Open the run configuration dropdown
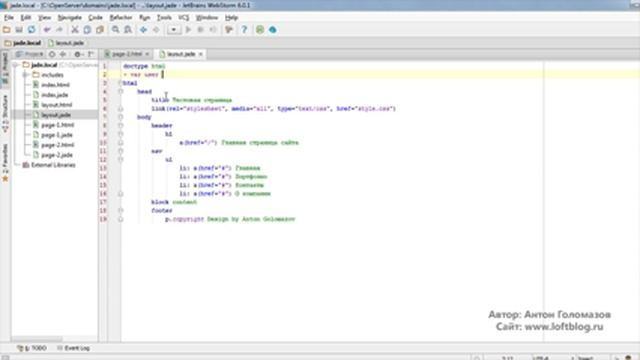640x360 pixels. [x=173, y=30]
